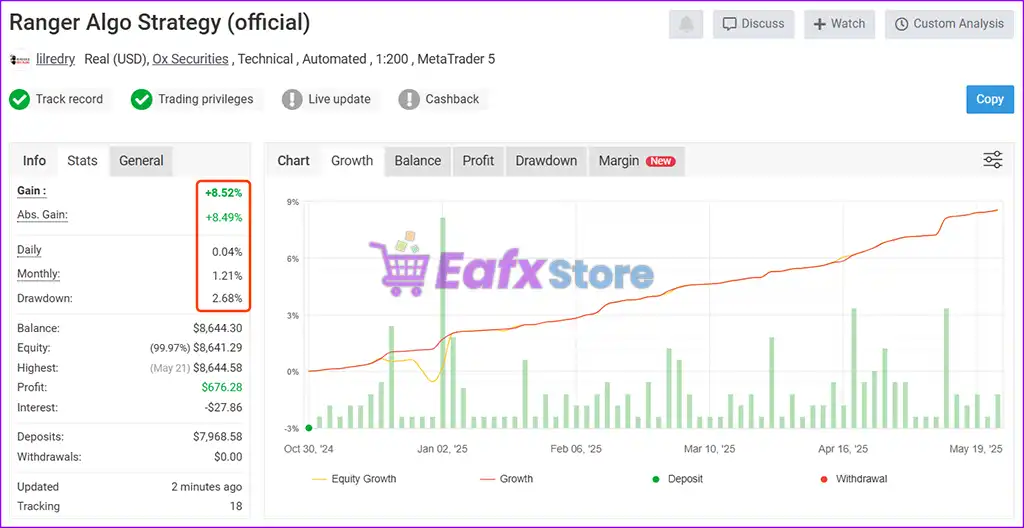Image resolution: width=1024 pixels, height=528 pixels.
Task: Click the Tracking count 18
Action: coord(235,506)
